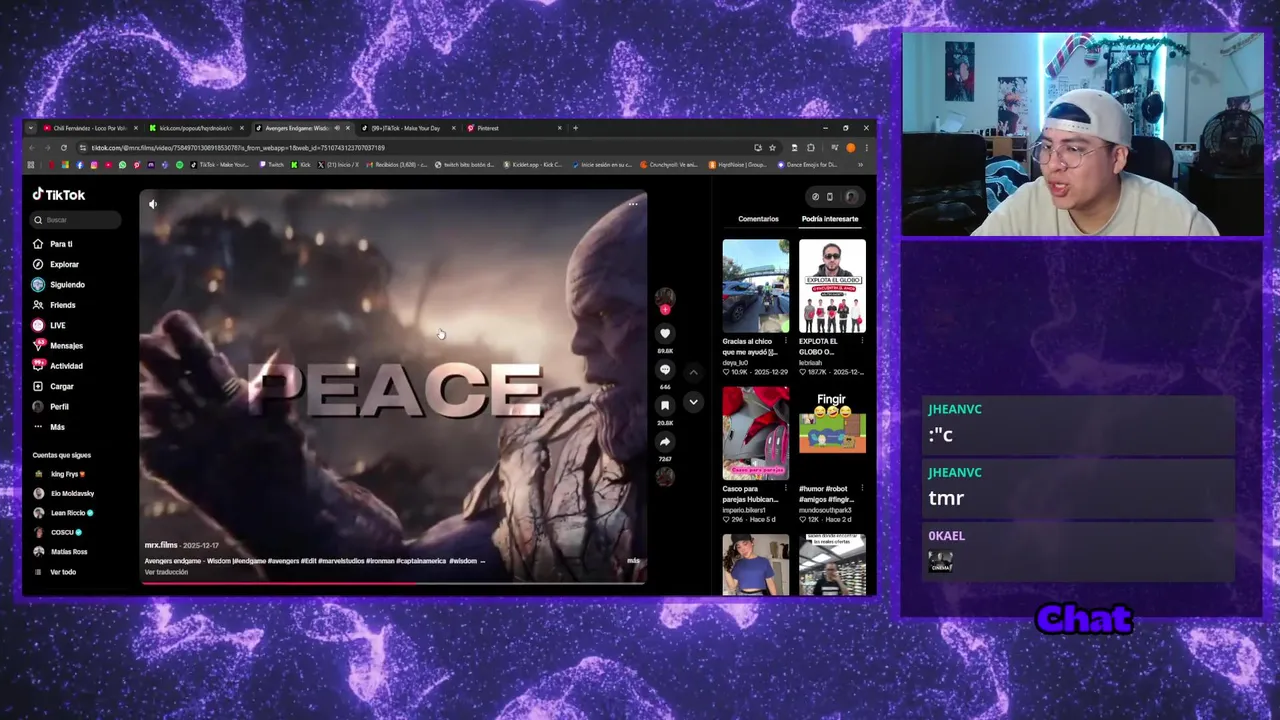Bookmark this page with star icon
This screenshot has height=720, width=1280.
pyautogui.click(x=772, y=148)
